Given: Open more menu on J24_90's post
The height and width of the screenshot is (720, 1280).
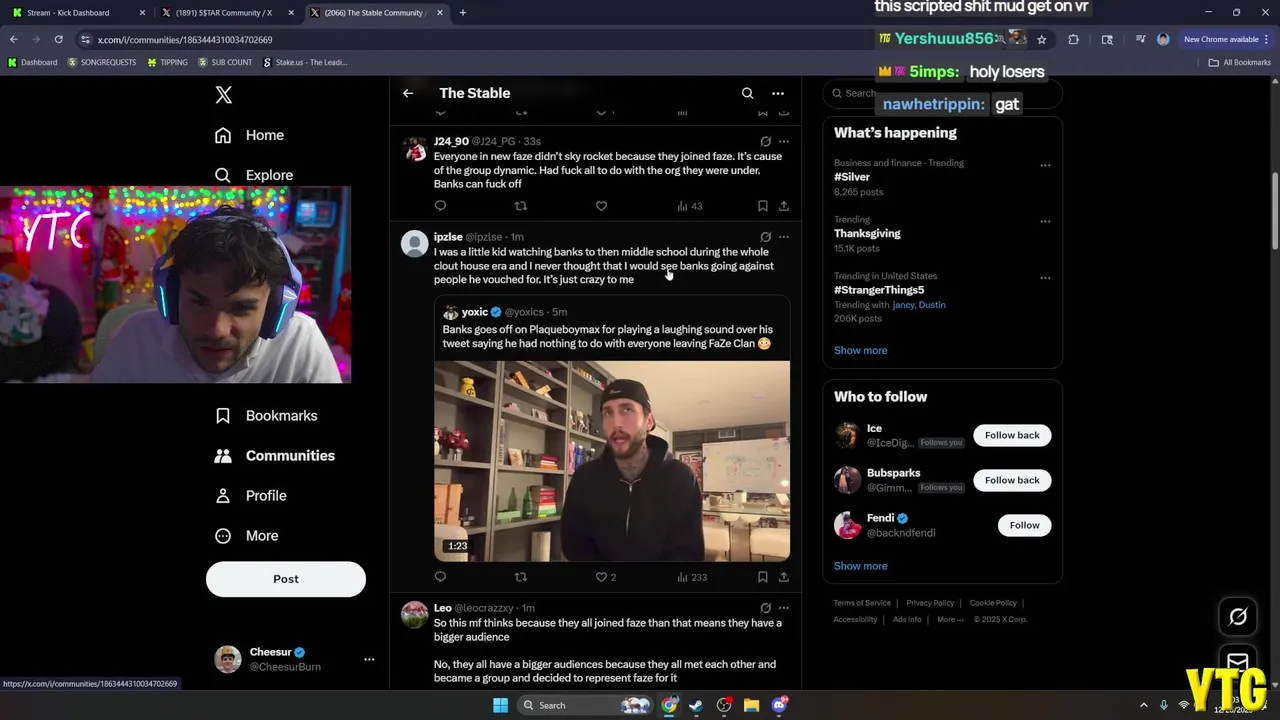Looking at the screenshot, I should [x=784, y=141].
